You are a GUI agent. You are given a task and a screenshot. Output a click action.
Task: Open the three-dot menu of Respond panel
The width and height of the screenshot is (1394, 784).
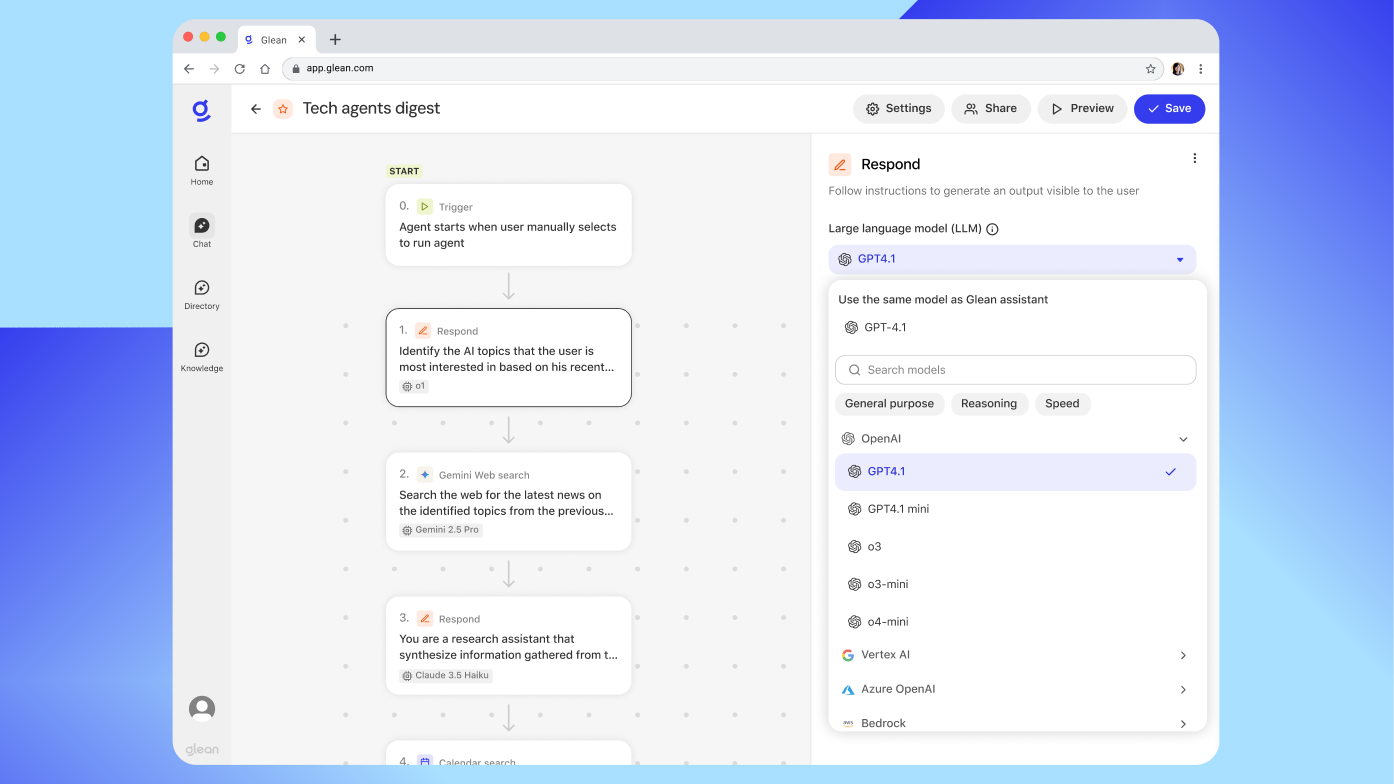click(x=1194, y=158)
